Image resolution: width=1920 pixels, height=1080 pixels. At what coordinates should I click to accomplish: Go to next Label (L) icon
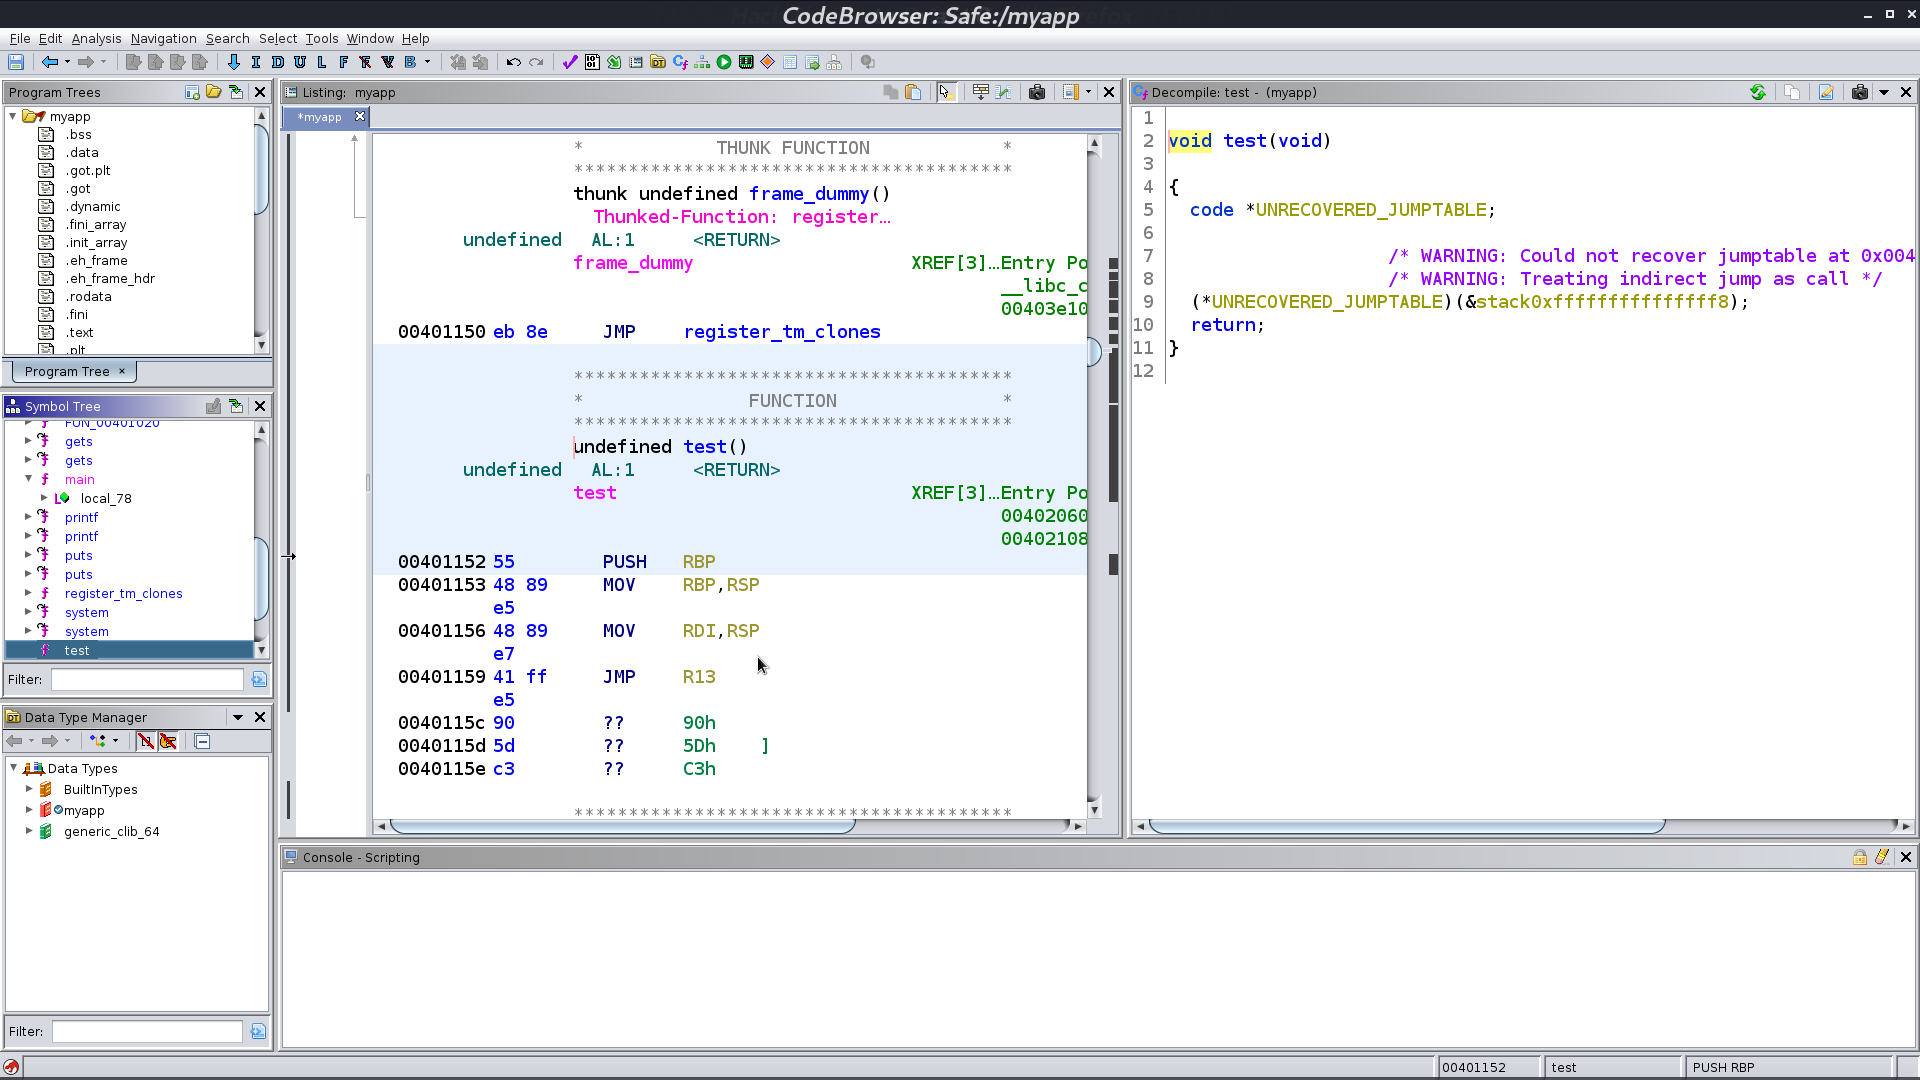pyautogui.click(x=322, y=62)
